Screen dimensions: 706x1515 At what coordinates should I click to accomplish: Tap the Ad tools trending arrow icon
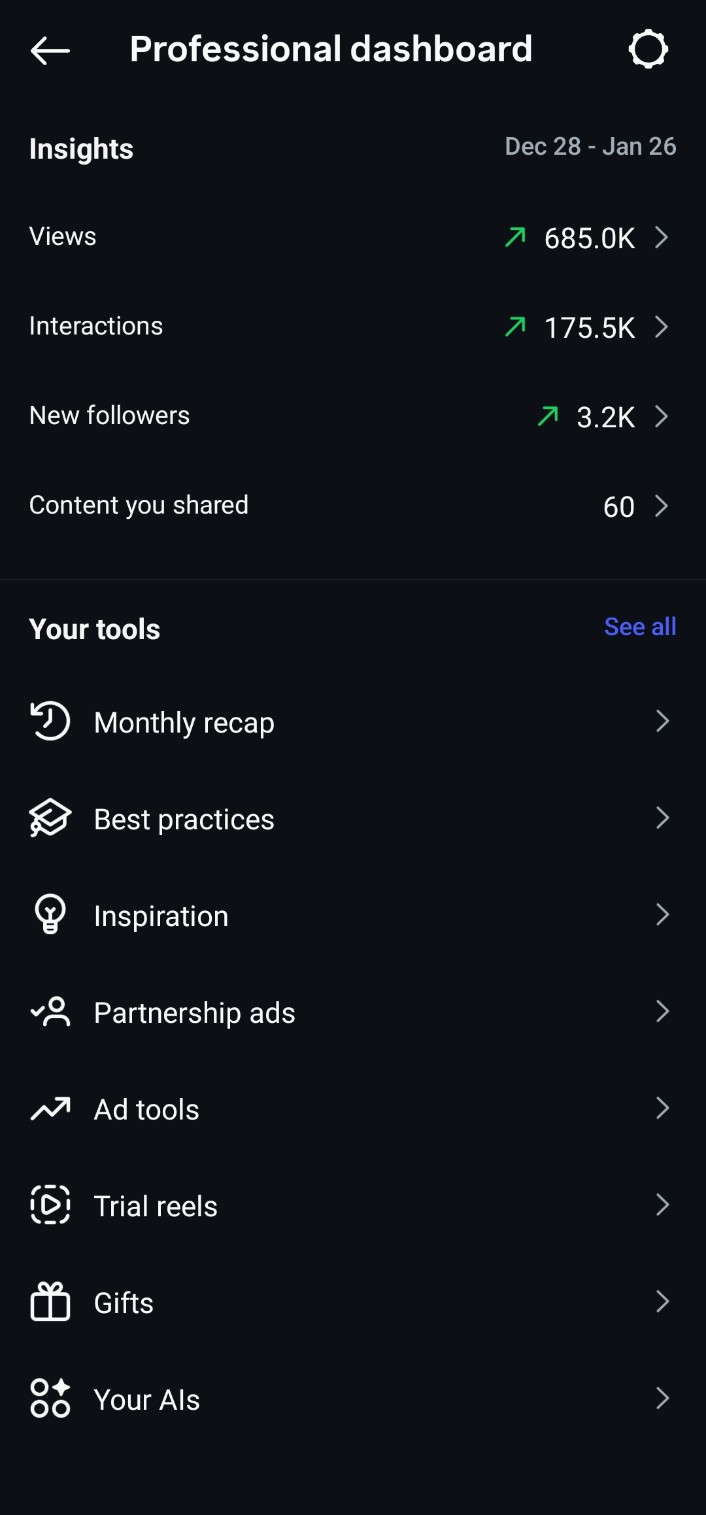click(50, 1109)
